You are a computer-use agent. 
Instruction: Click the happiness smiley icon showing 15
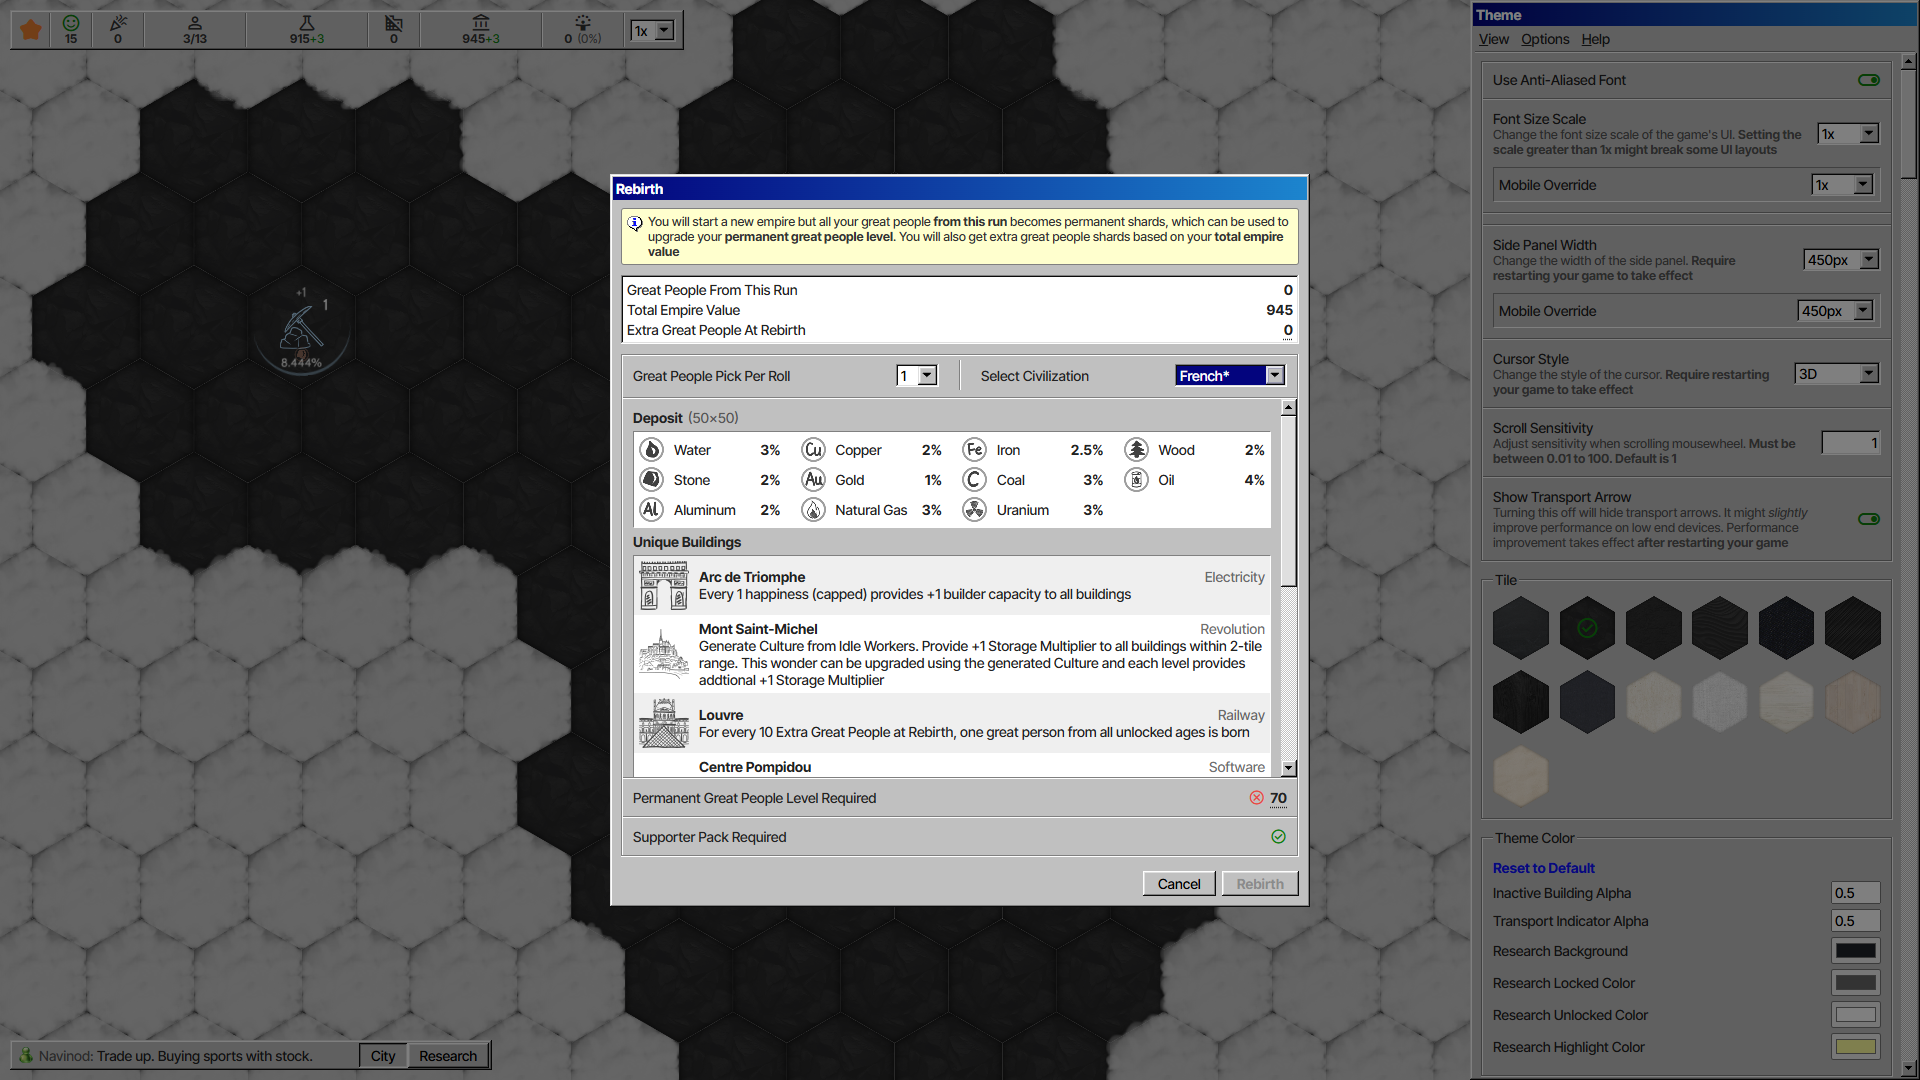[71, 22]
